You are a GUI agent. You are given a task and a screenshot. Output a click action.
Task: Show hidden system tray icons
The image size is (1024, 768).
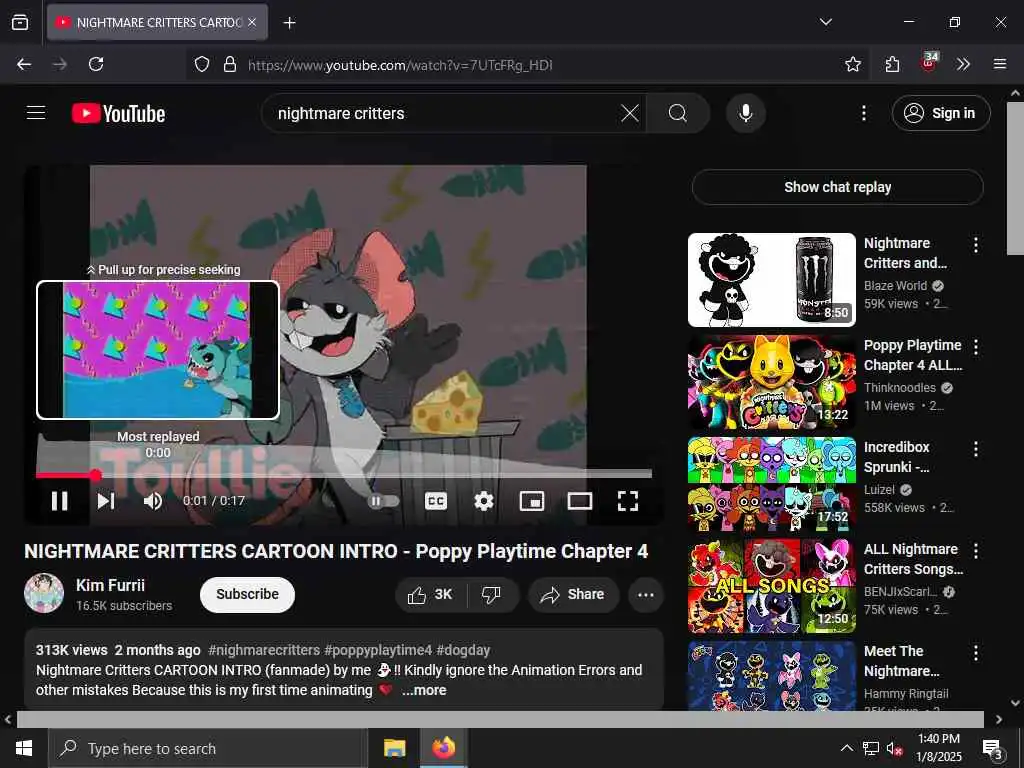click(x=846, y=748)
